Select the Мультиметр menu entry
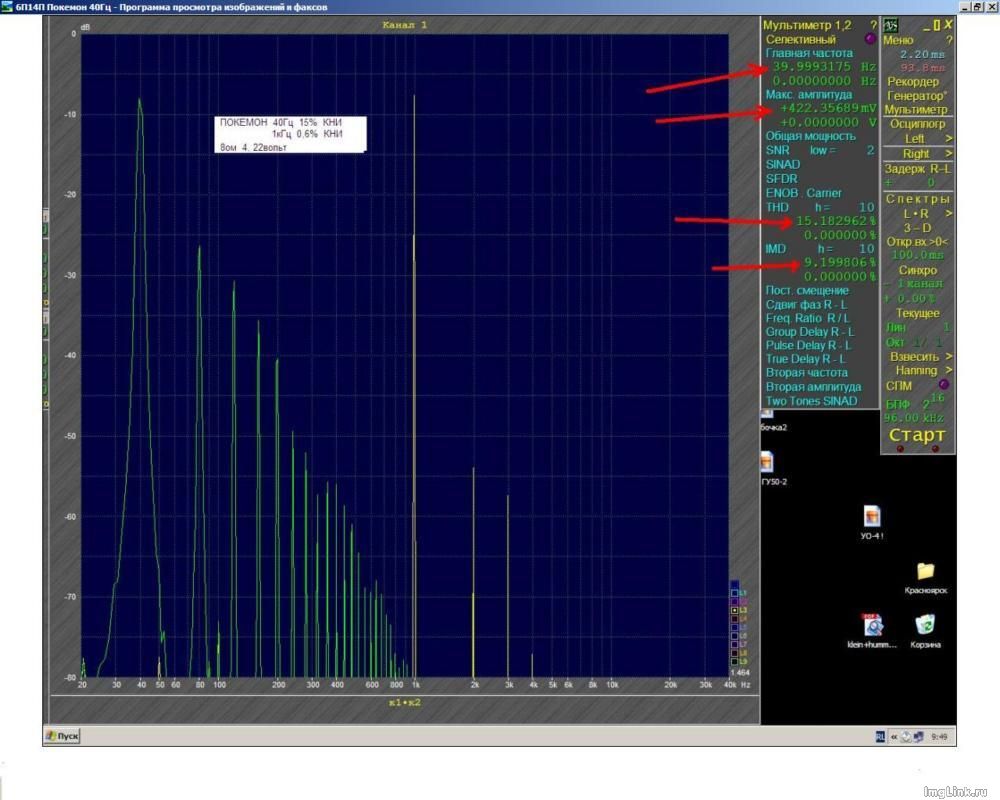1000x800 pixels. tap(916, 110)
